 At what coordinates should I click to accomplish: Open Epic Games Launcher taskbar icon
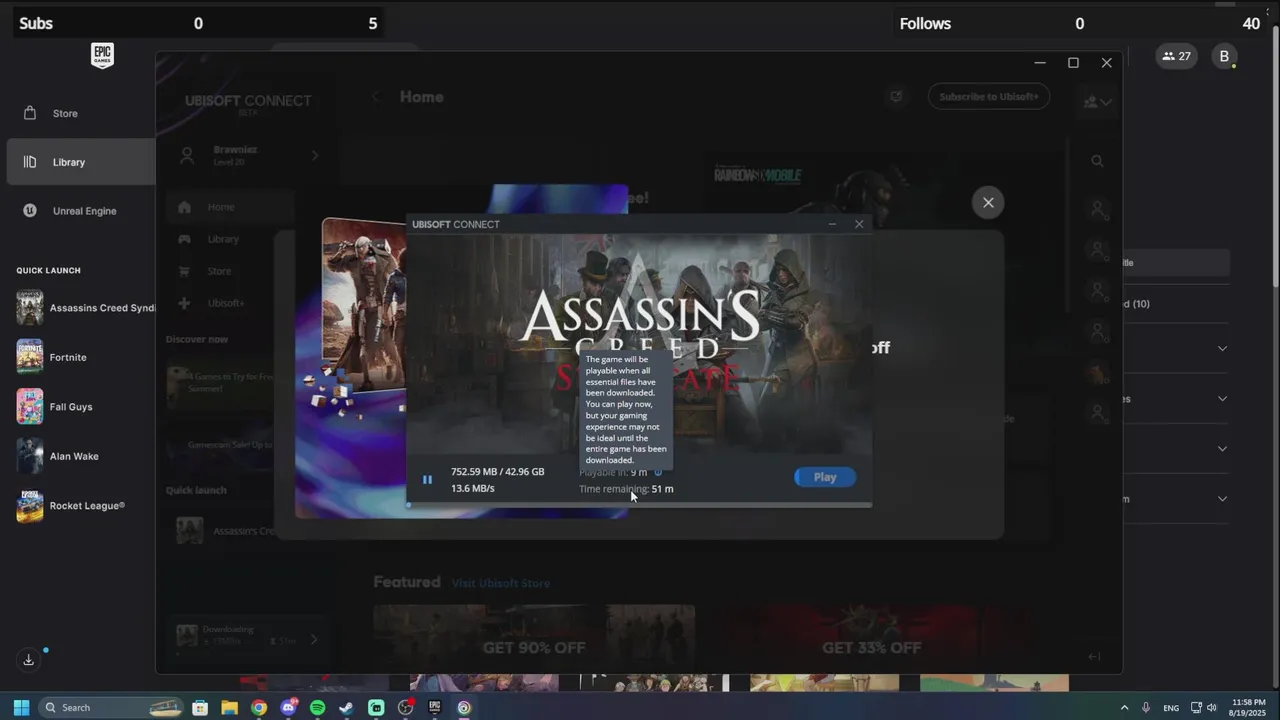point(434,707)
